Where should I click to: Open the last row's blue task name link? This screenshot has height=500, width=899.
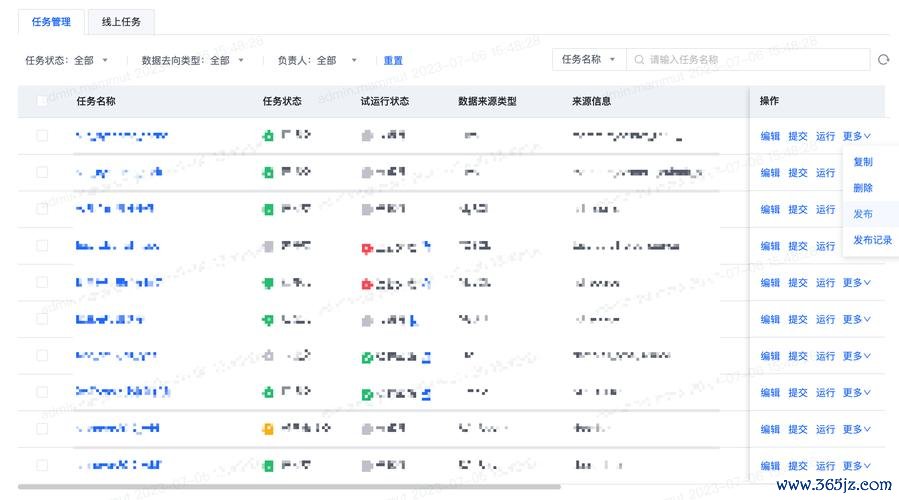pos(119,465)
